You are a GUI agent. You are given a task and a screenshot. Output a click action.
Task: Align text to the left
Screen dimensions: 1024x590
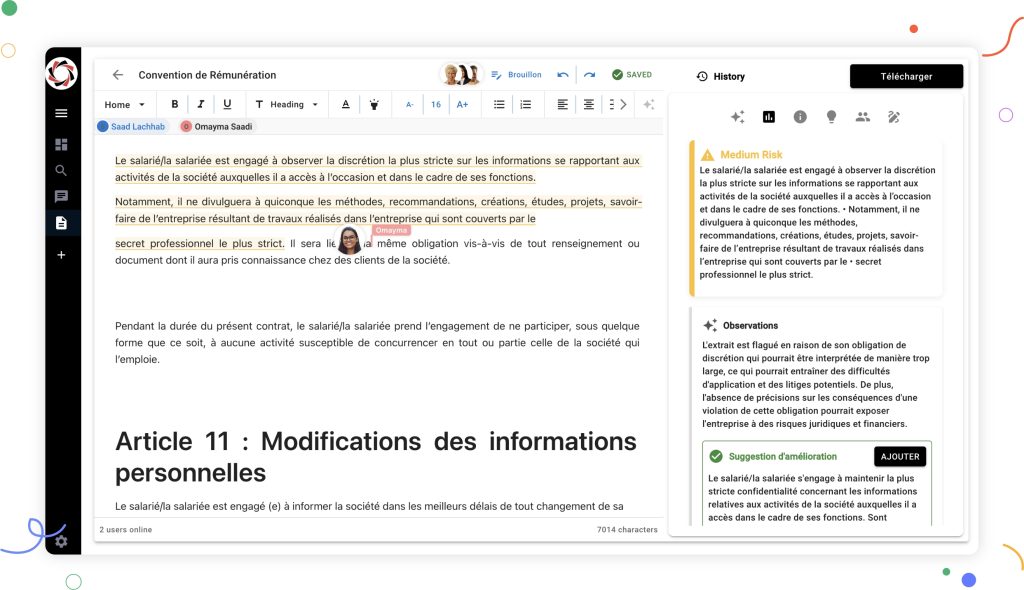tap(562, 104)
